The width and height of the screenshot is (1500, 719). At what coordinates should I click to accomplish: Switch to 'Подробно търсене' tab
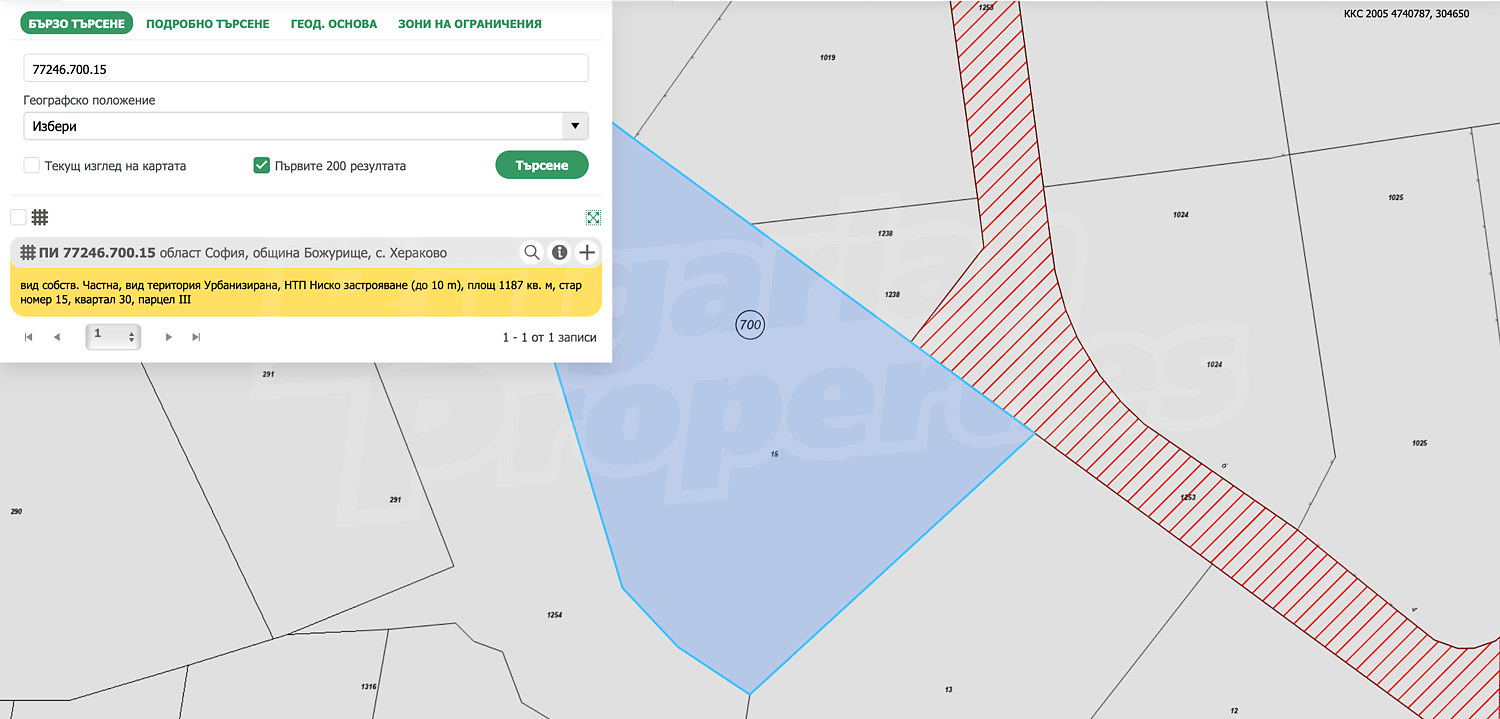[x=207, y=23]
